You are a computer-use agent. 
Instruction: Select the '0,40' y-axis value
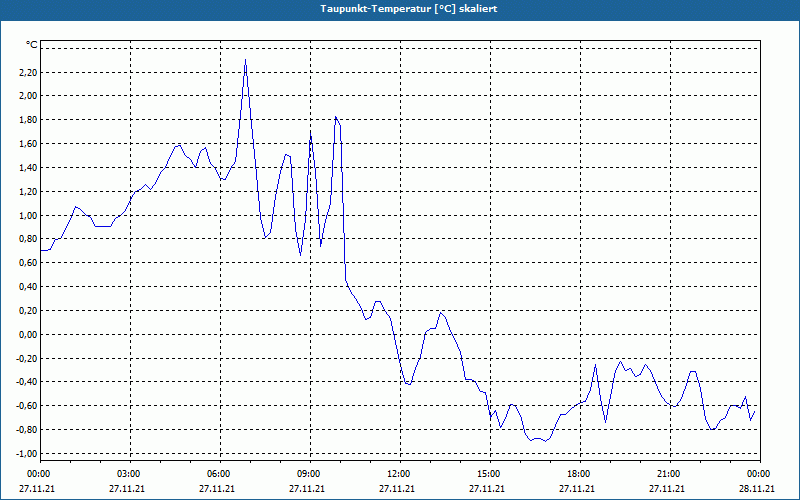point(27,287)
